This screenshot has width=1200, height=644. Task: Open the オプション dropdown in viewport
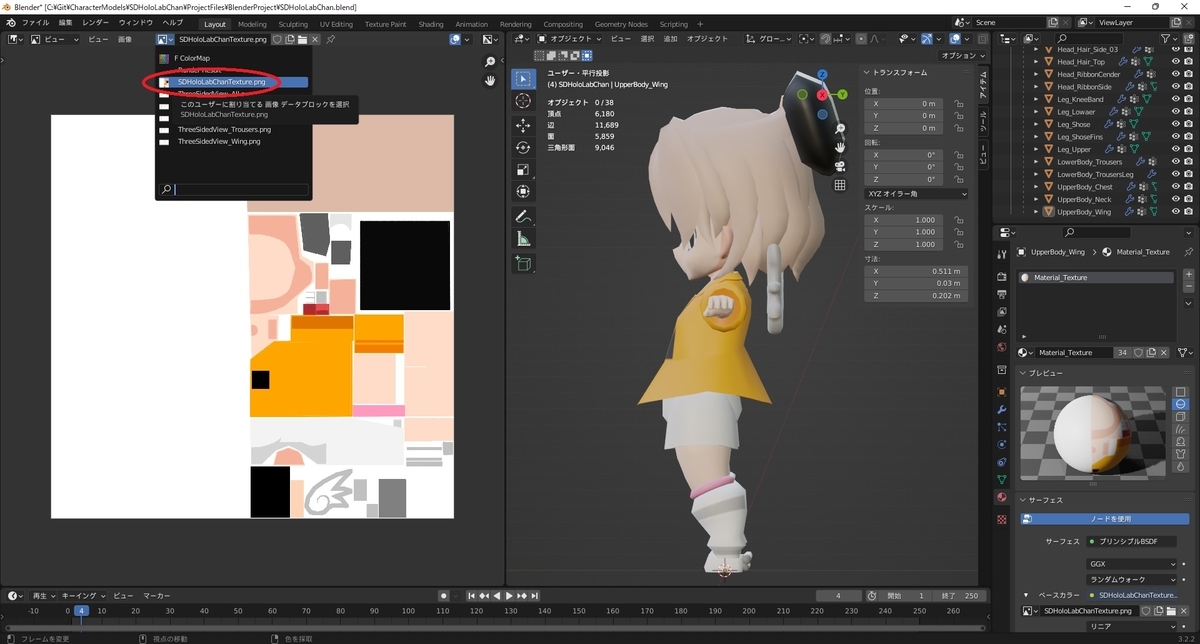pyautogui.click(x=964, y=56)
